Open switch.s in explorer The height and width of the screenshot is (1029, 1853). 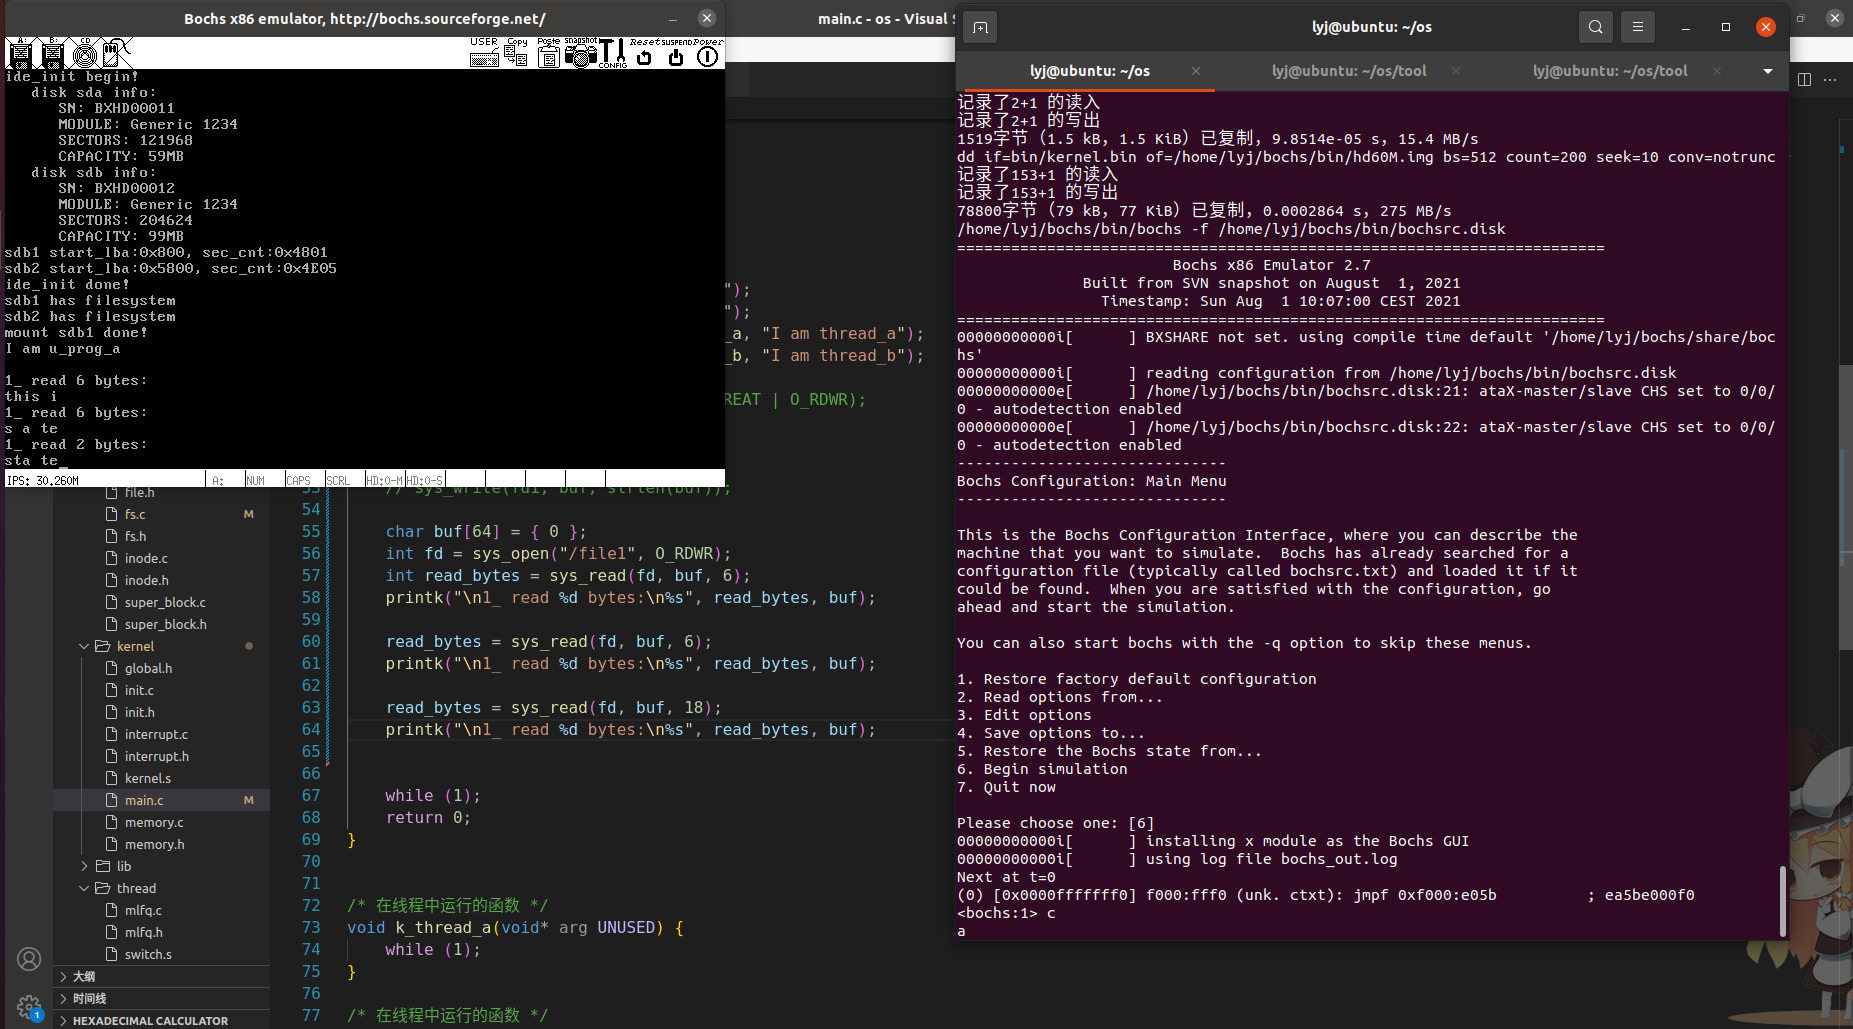(148, 954)
